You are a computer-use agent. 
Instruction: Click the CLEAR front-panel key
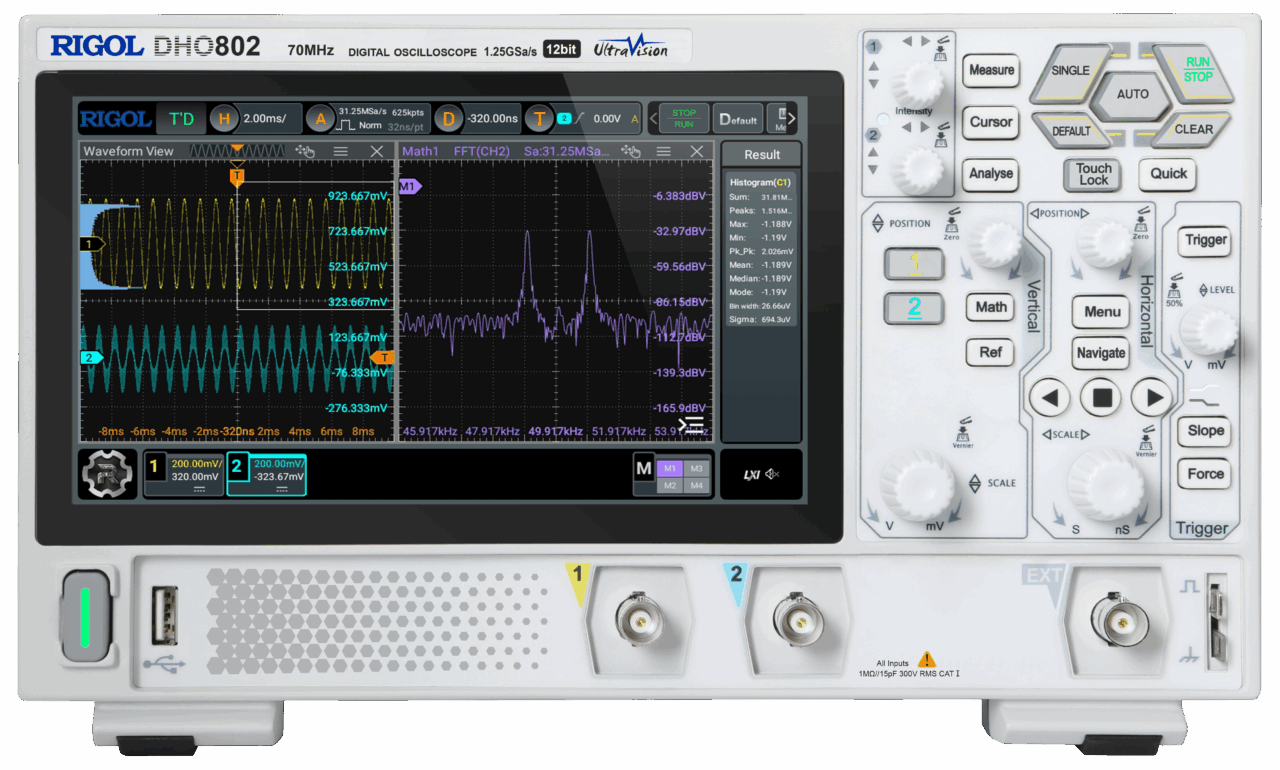click(1193, 129)
